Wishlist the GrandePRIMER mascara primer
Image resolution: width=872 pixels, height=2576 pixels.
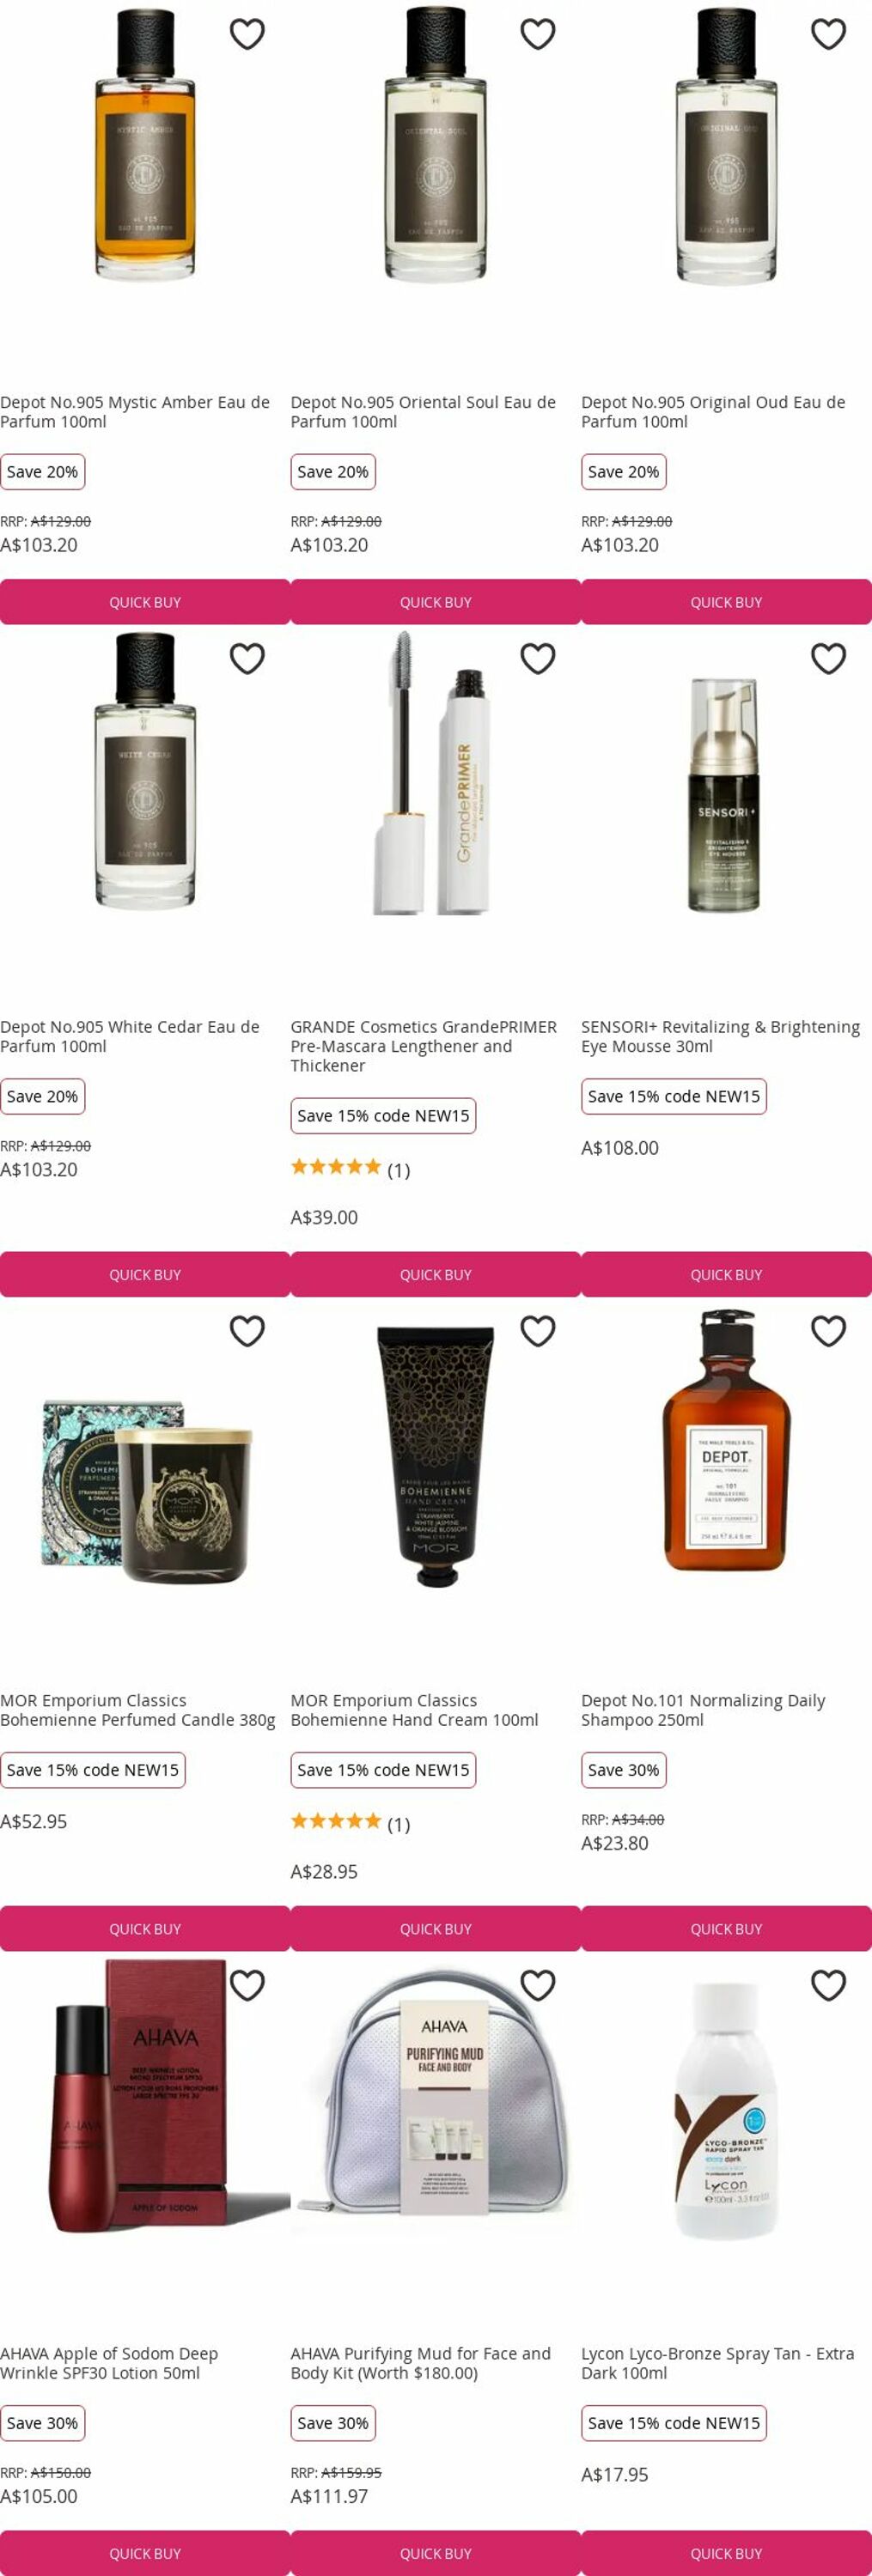coord(538,658)
